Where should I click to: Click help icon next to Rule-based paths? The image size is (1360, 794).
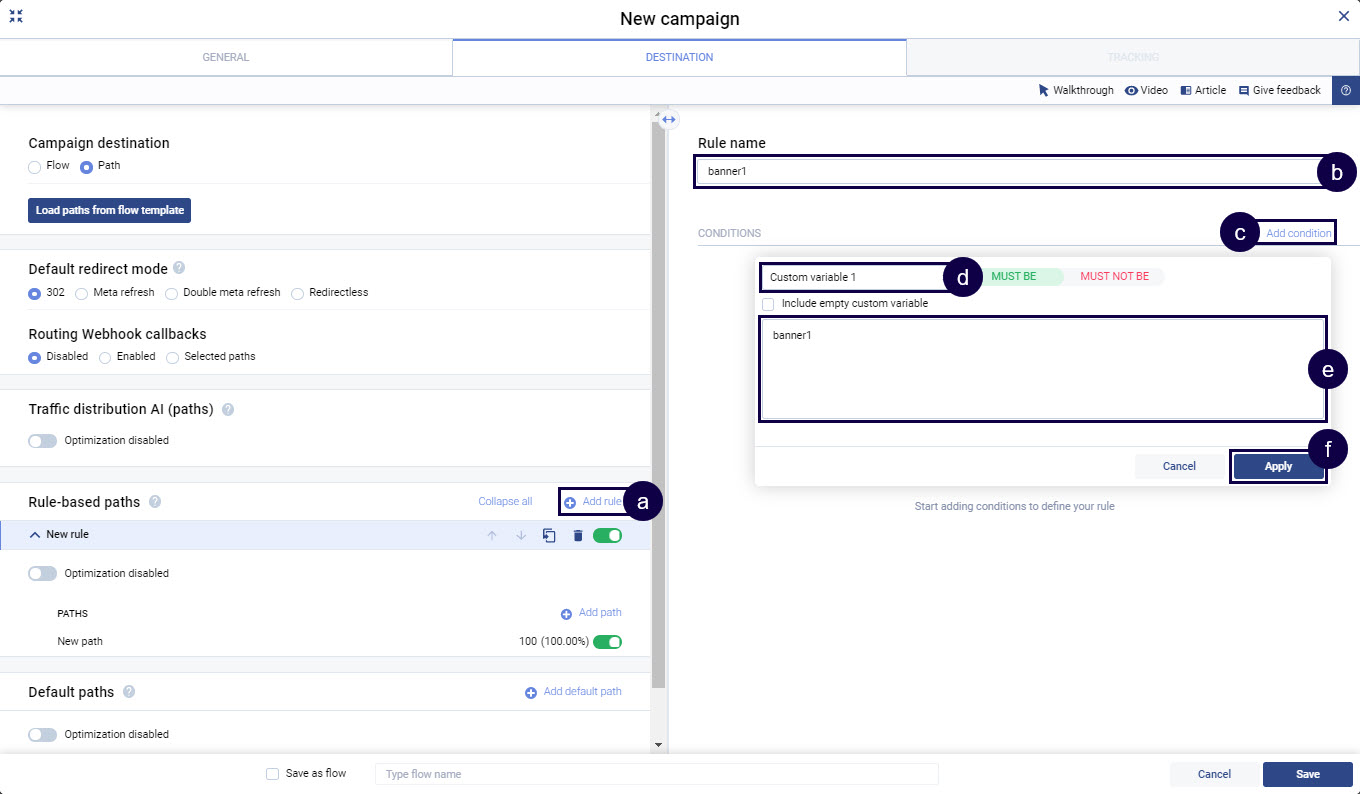(155, 502)
